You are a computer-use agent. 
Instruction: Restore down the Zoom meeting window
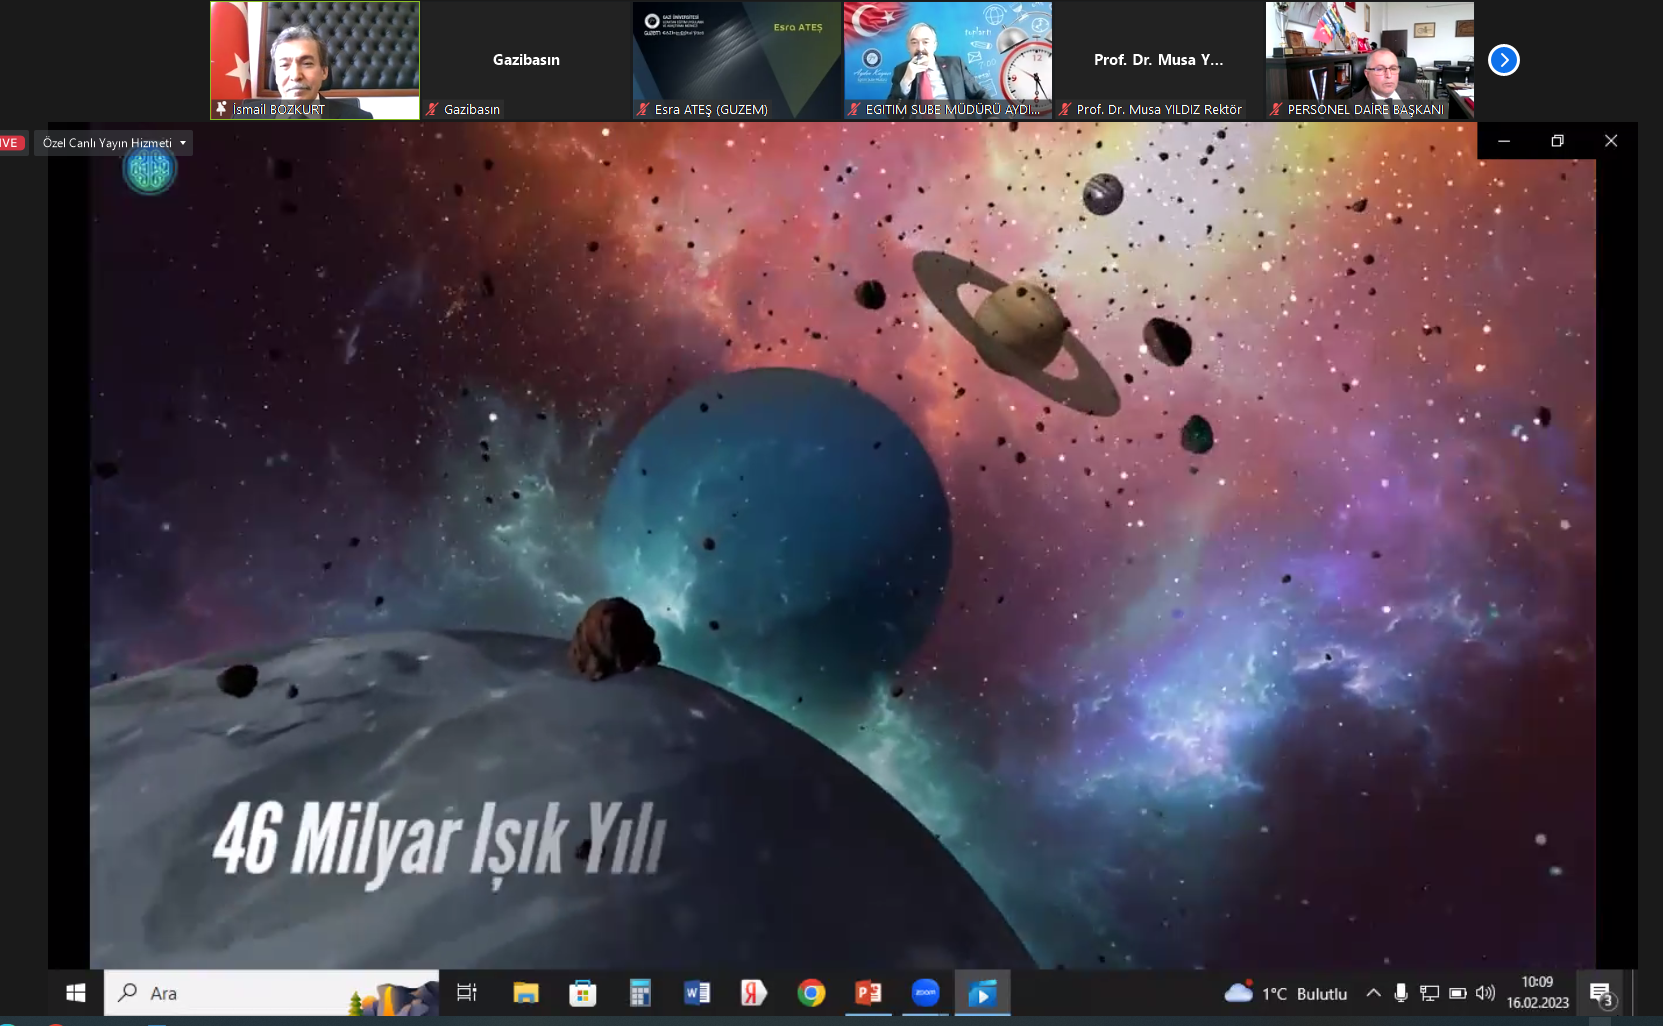pos(1557,141)
